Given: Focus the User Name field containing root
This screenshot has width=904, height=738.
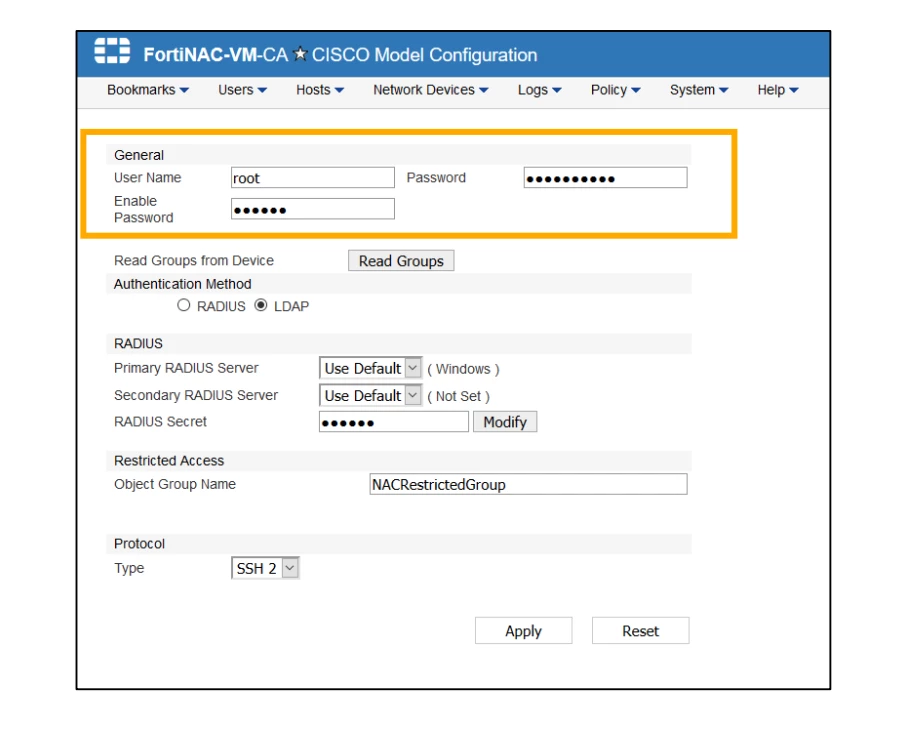Looking at the screenshot, I should (x=313, y=178).
